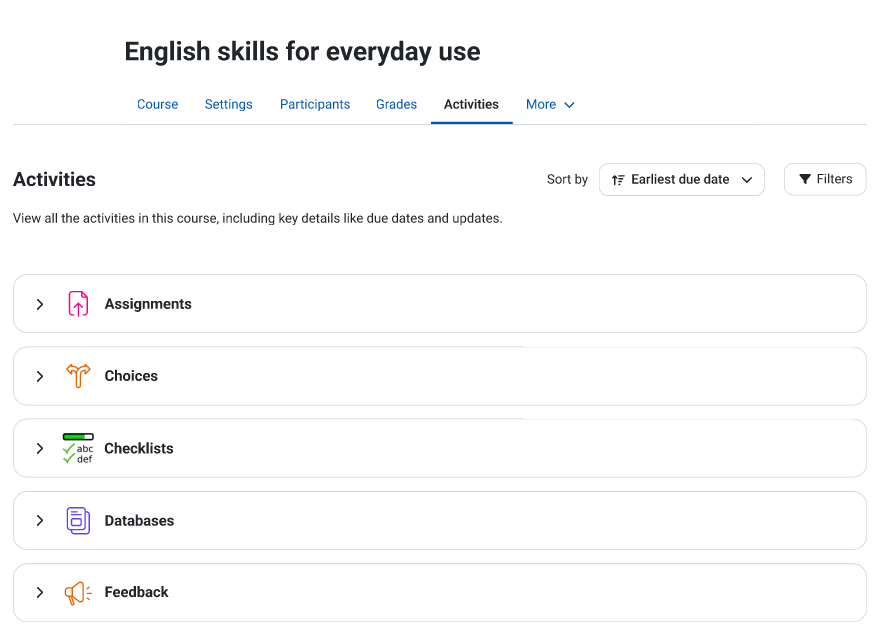Image resolution: width=891 pixels, height=625 pixels.
Task: Open the More navigation dropdown
Action: tap(550, 105)
